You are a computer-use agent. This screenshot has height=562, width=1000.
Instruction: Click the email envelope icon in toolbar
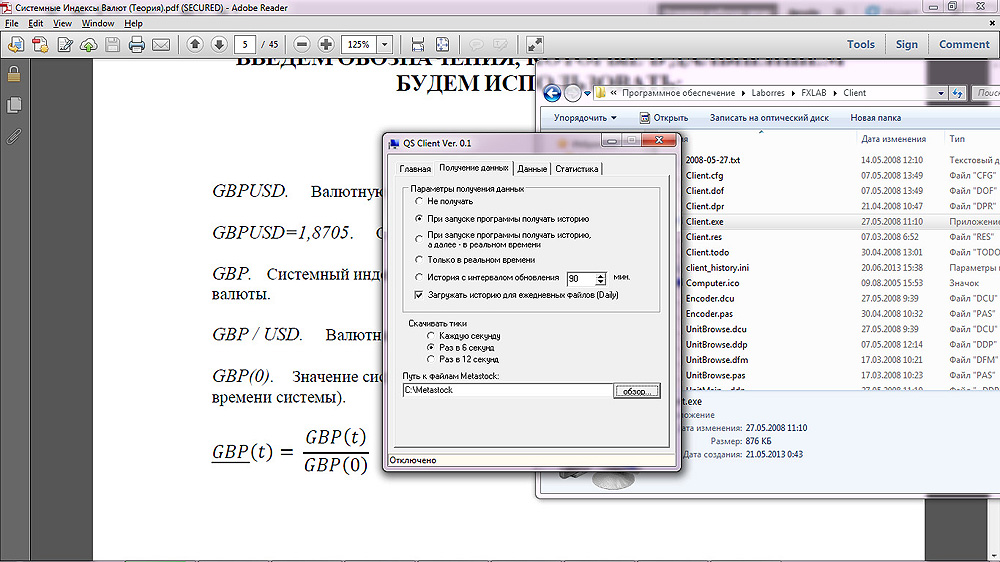tap(162, 44)
